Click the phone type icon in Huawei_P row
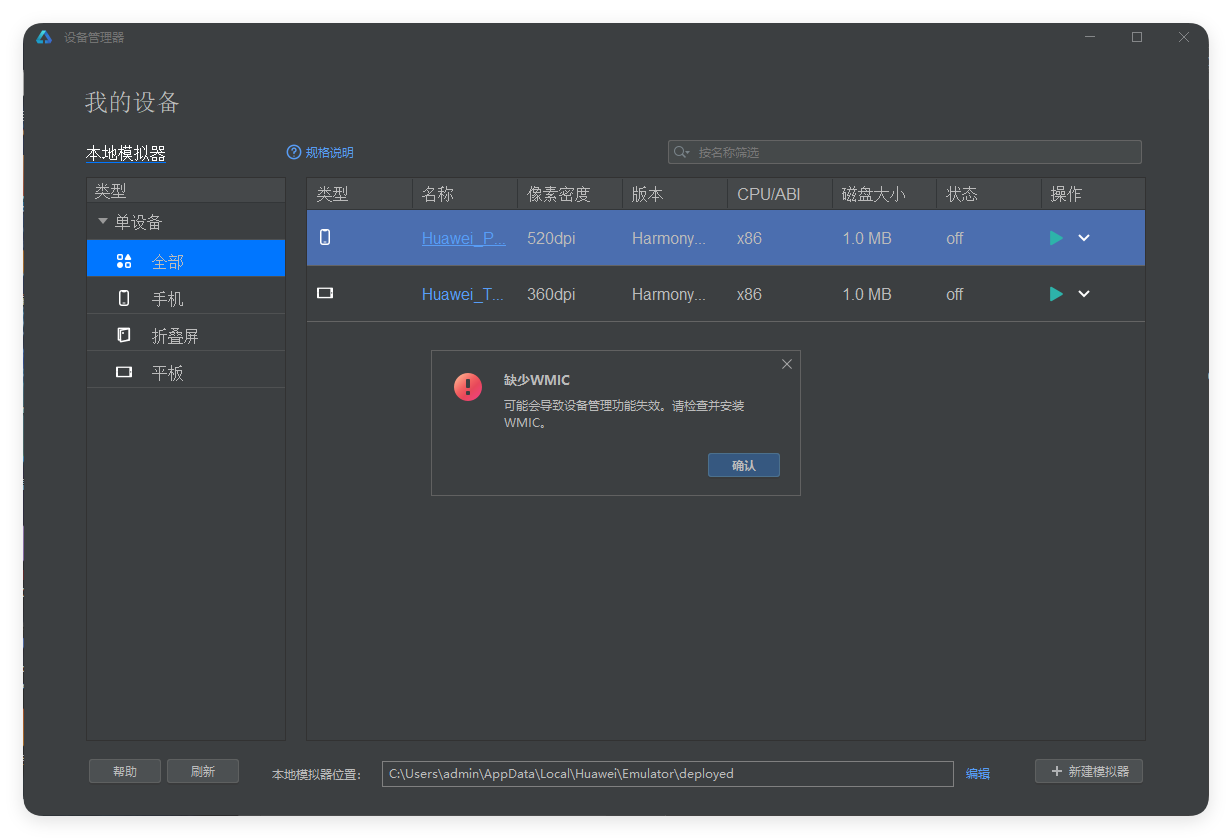 point(325,238)
